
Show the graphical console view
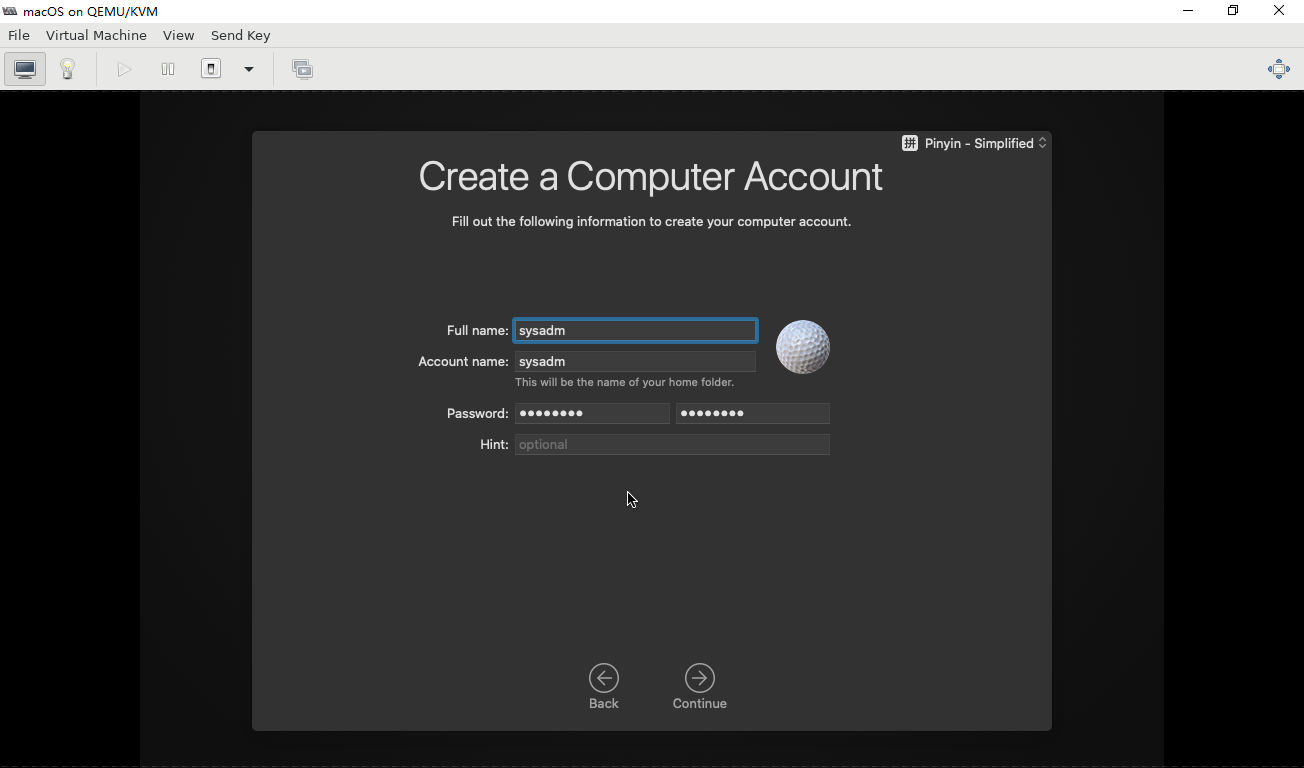click(25, 69)
